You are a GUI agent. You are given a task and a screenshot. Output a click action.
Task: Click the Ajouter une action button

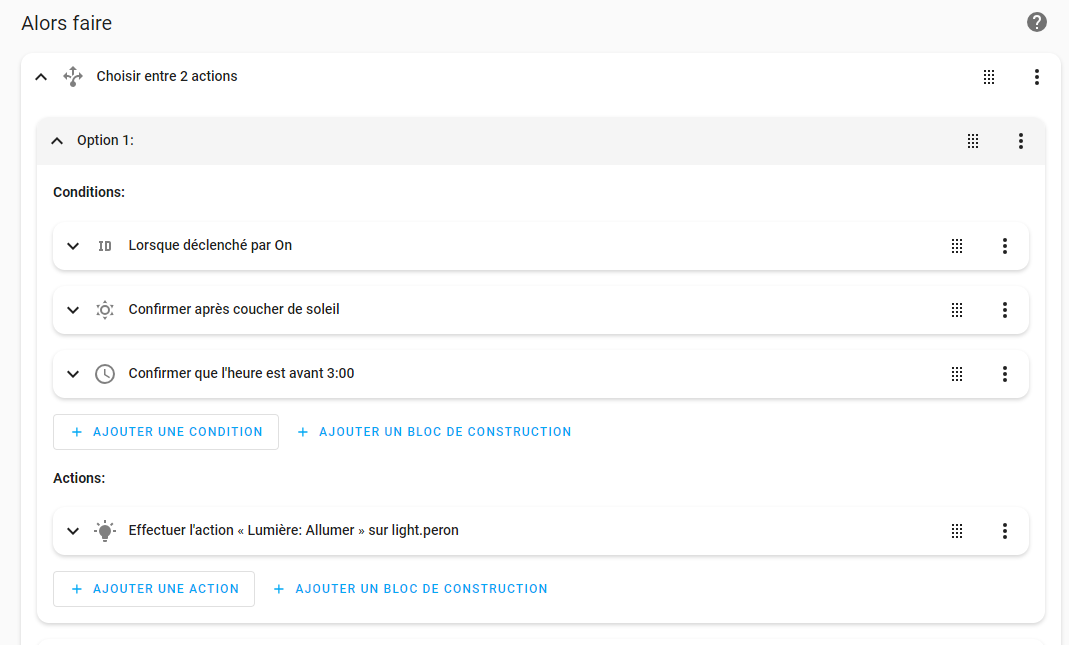[x=154, y=589]
